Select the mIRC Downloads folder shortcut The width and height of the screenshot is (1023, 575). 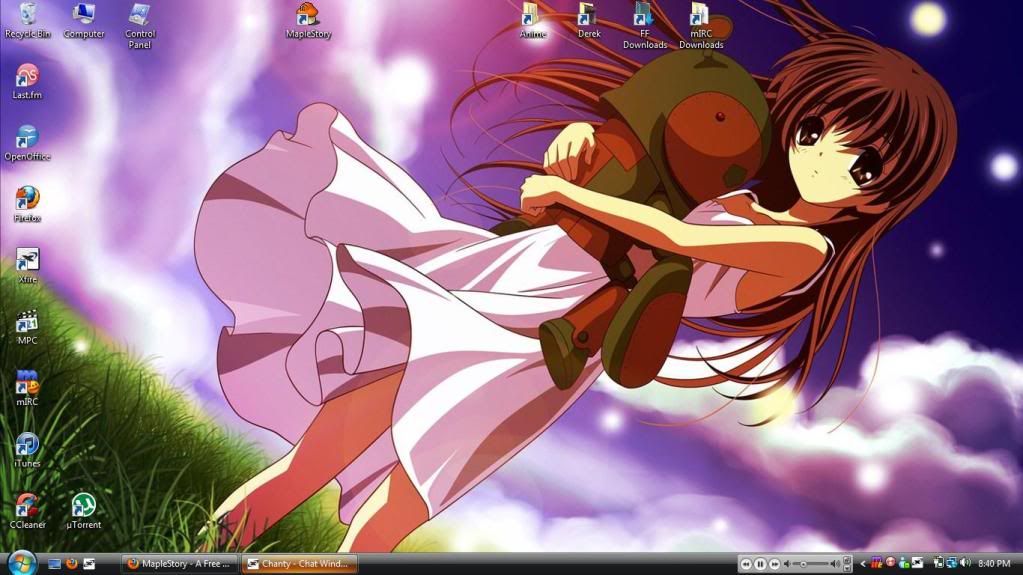click(701, 26)
